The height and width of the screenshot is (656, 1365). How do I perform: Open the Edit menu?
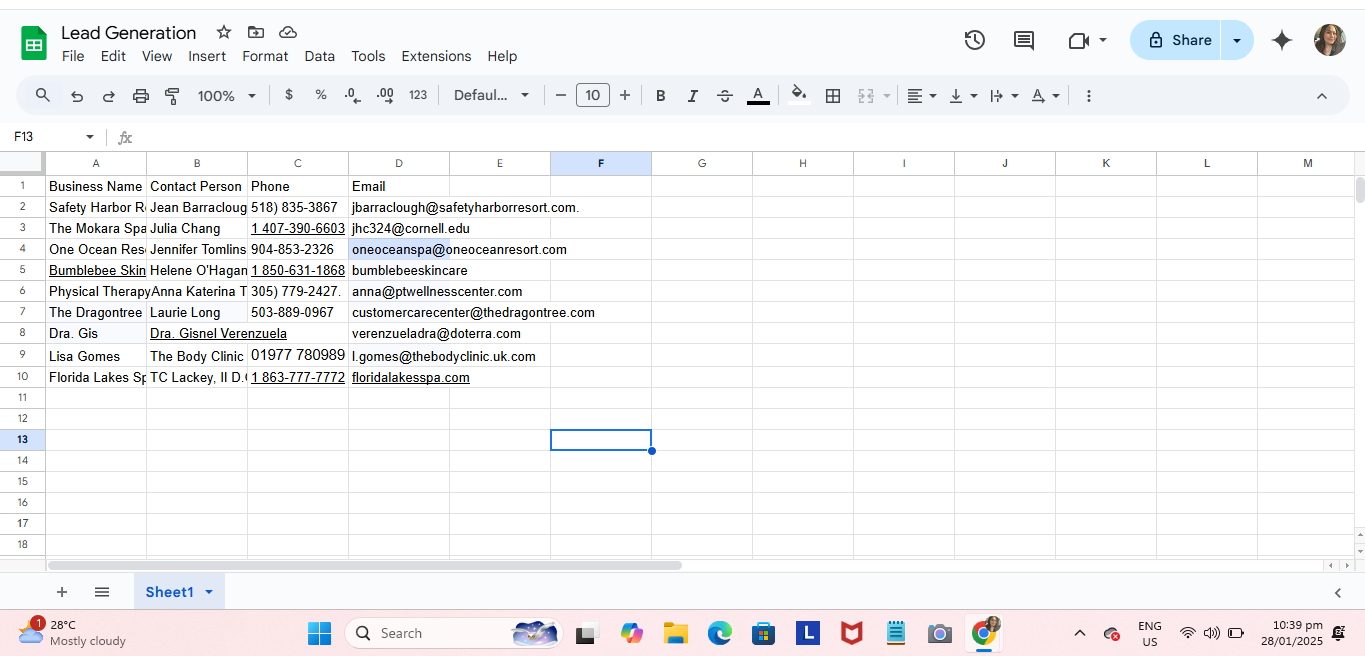click(x=113, y=56)
